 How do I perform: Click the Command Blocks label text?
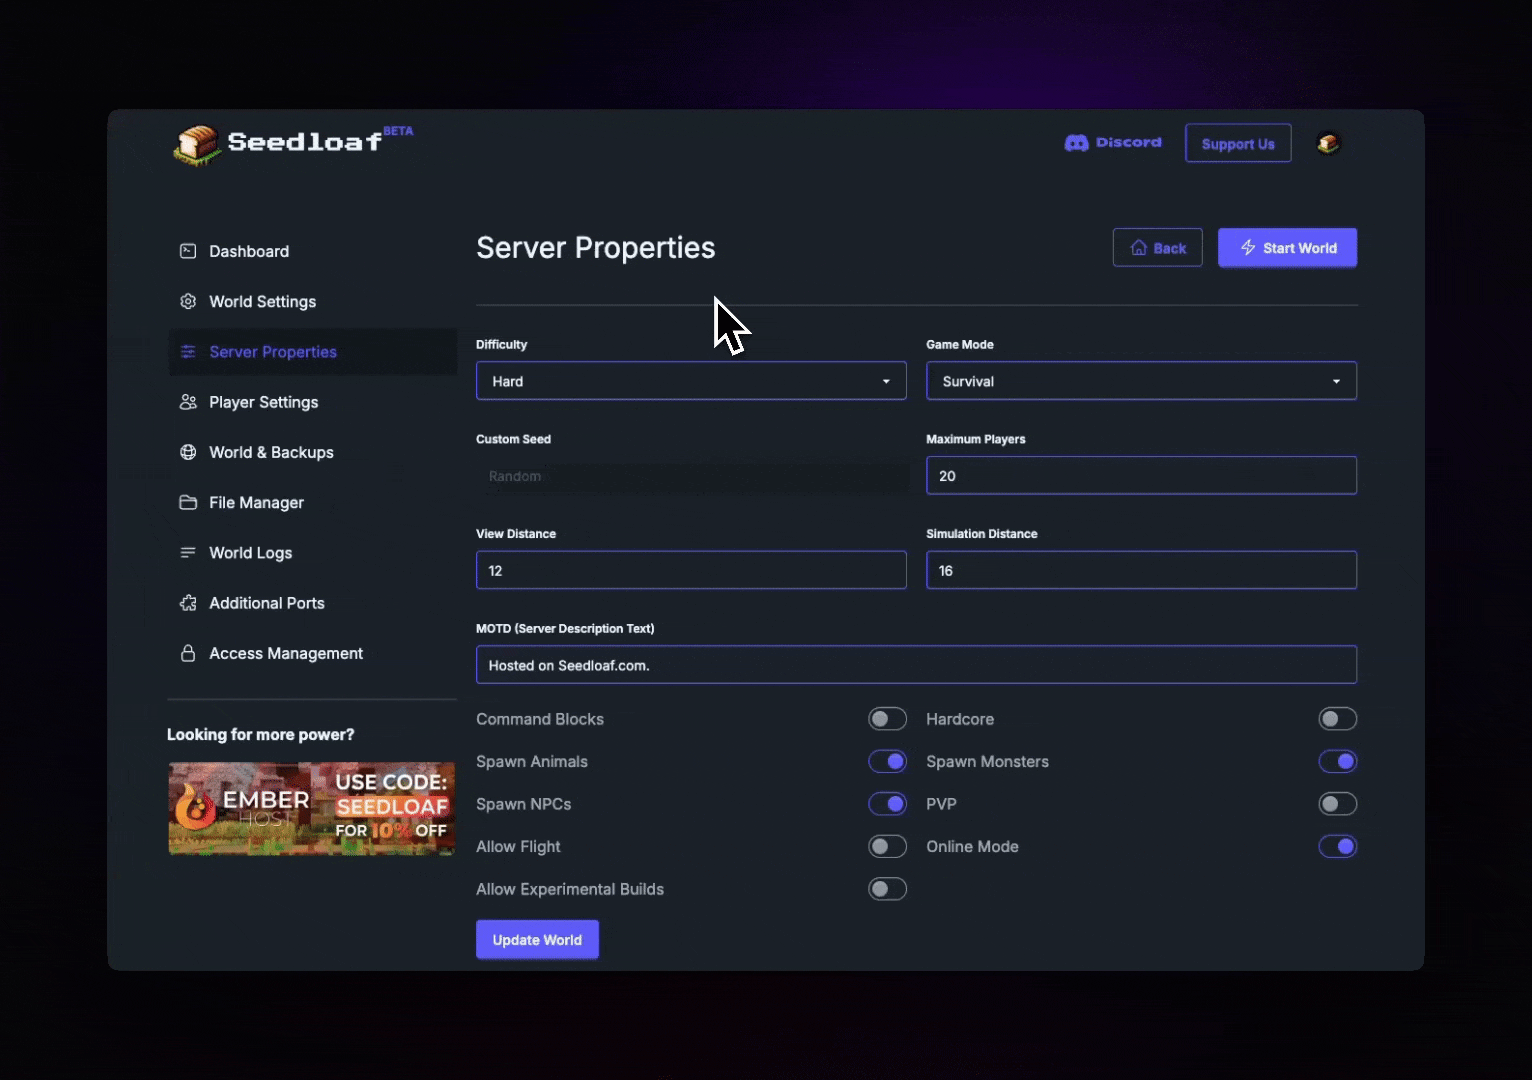[x=540, y=719]
